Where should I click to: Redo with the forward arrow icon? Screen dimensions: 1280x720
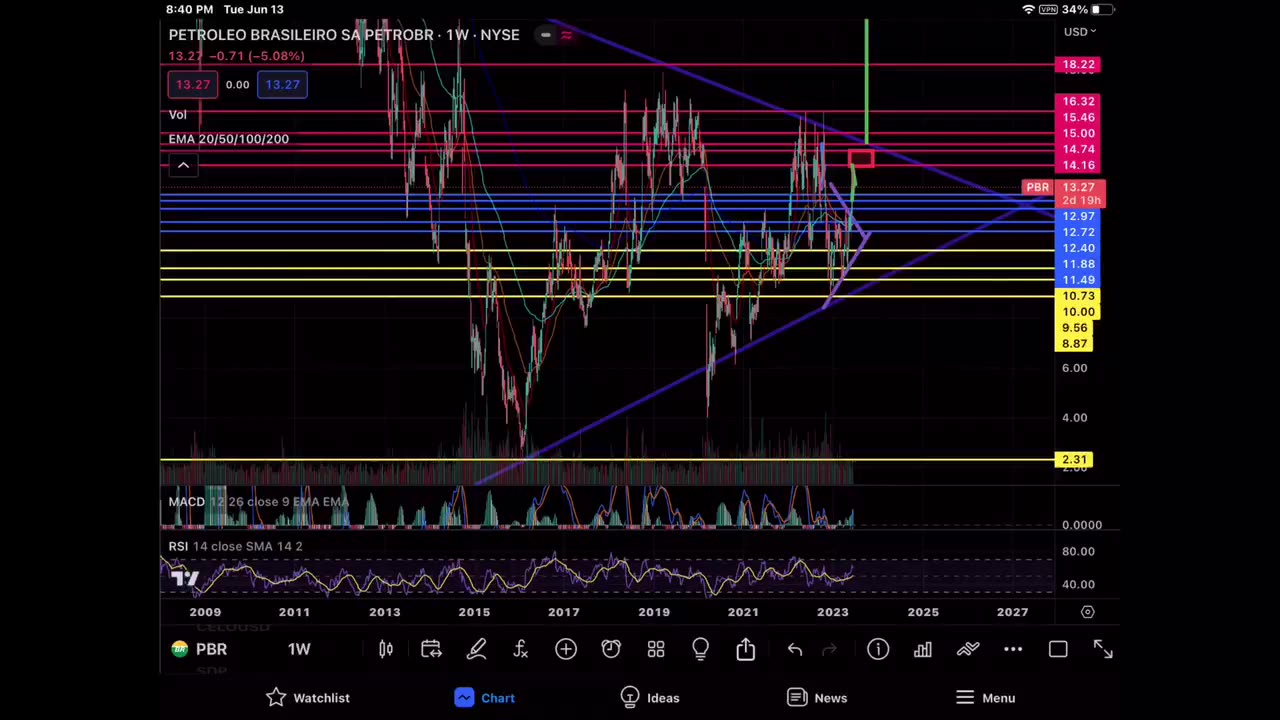tap(829, 650)
